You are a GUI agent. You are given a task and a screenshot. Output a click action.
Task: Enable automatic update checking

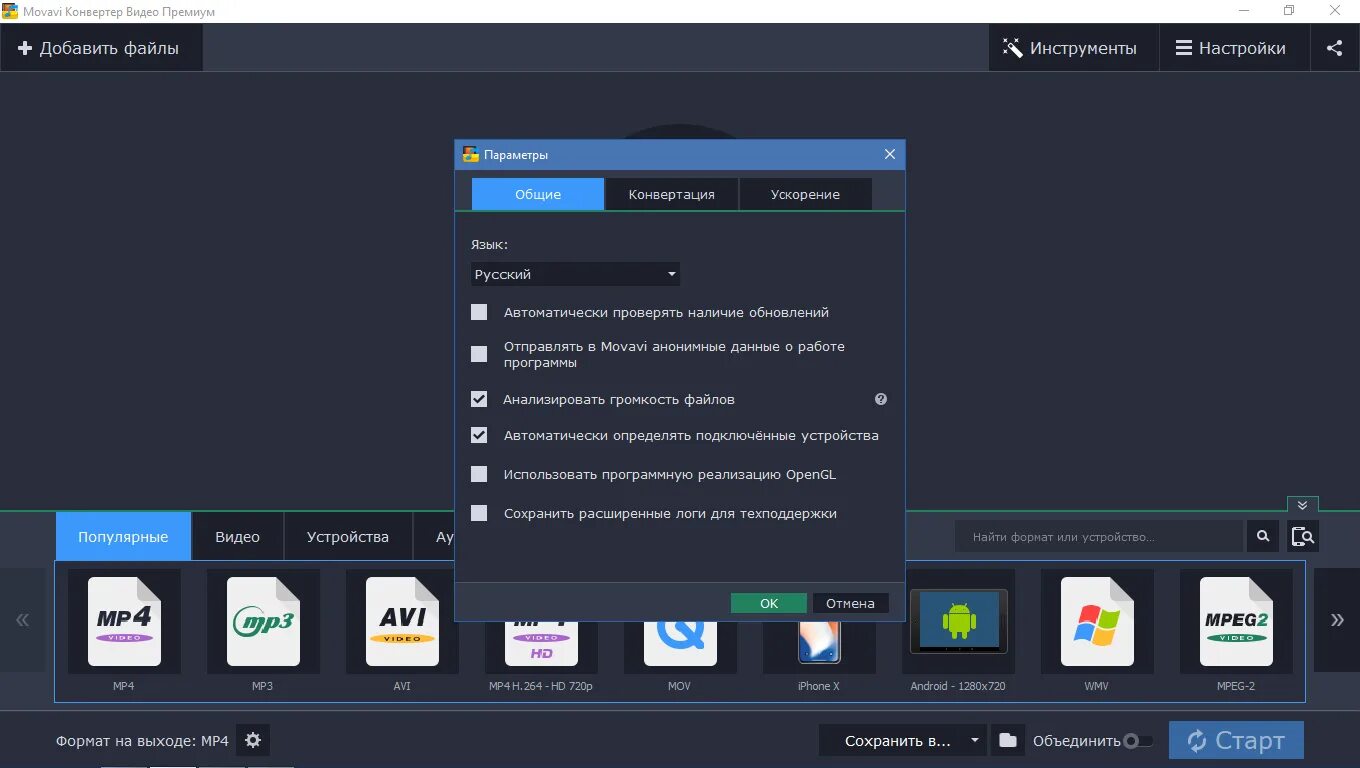(x=479, y=312)
